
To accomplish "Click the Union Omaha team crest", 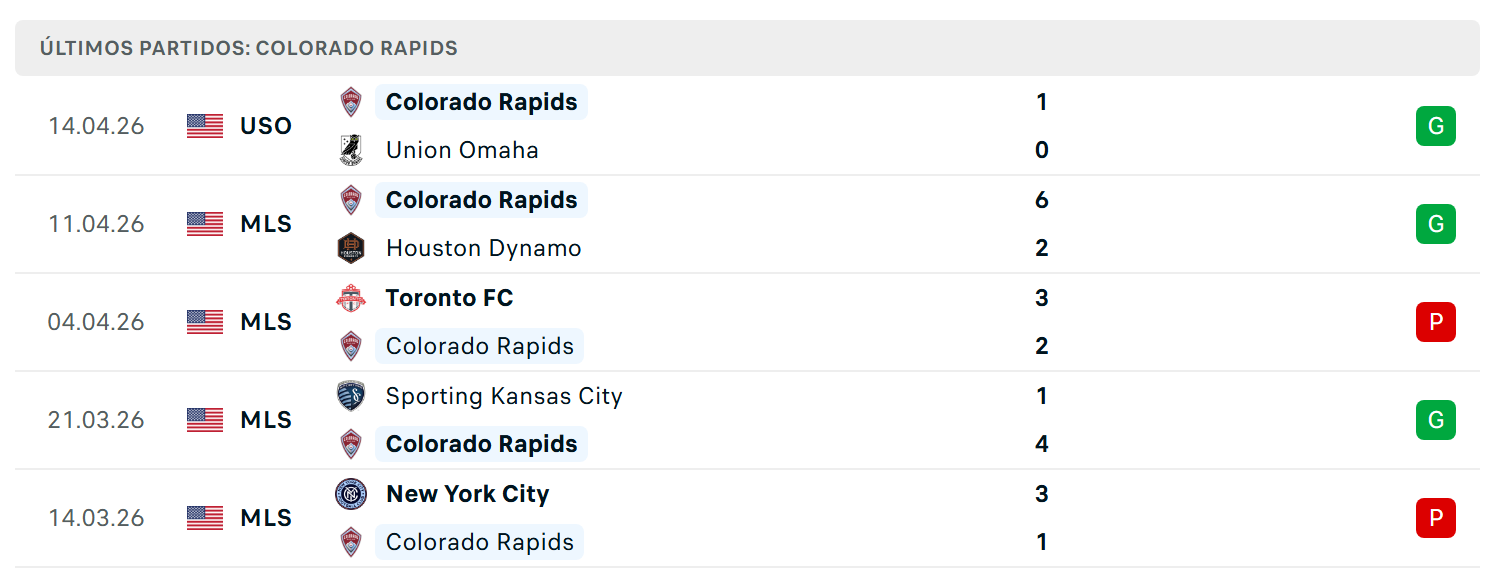I will pos(351,150).
